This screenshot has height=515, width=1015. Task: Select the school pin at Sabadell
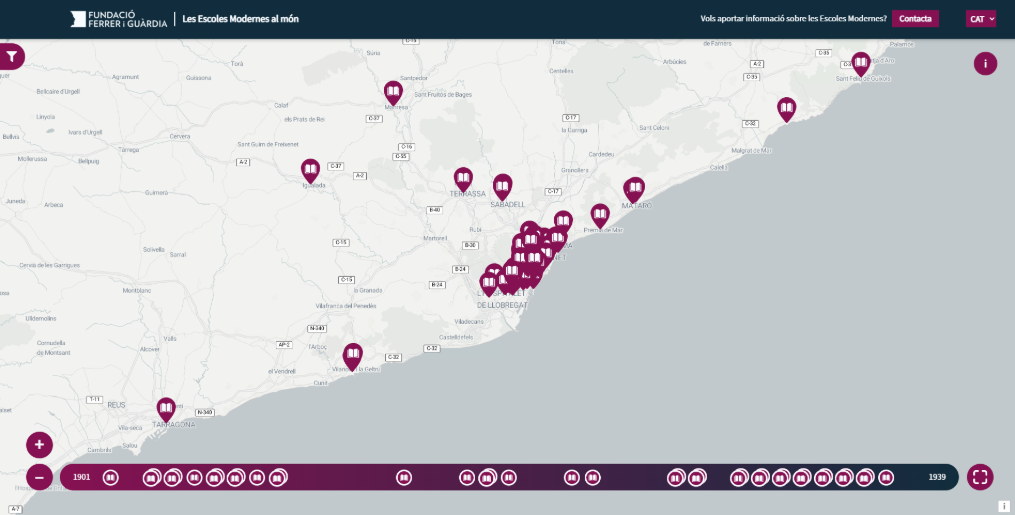point(502,184)
